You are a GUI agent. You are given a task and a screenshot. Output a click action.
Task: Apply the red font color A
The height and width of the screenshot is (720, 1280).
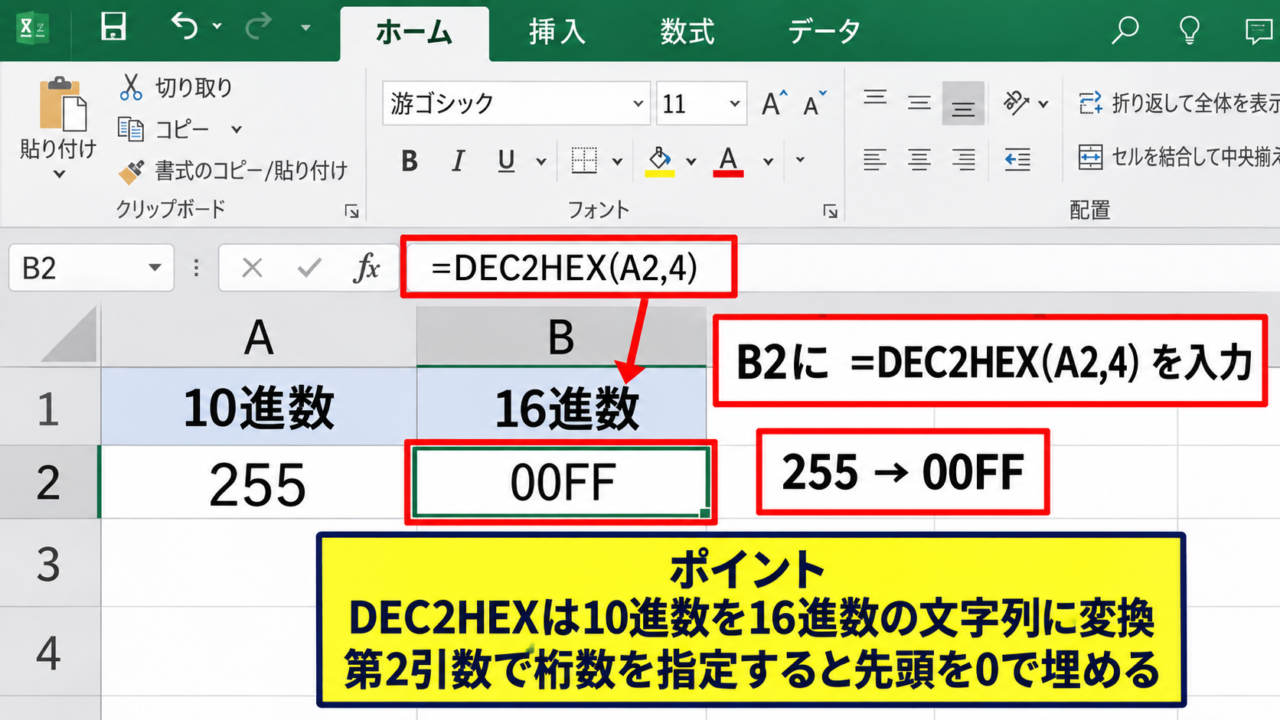pyautogui.click(x=728, y=161)
